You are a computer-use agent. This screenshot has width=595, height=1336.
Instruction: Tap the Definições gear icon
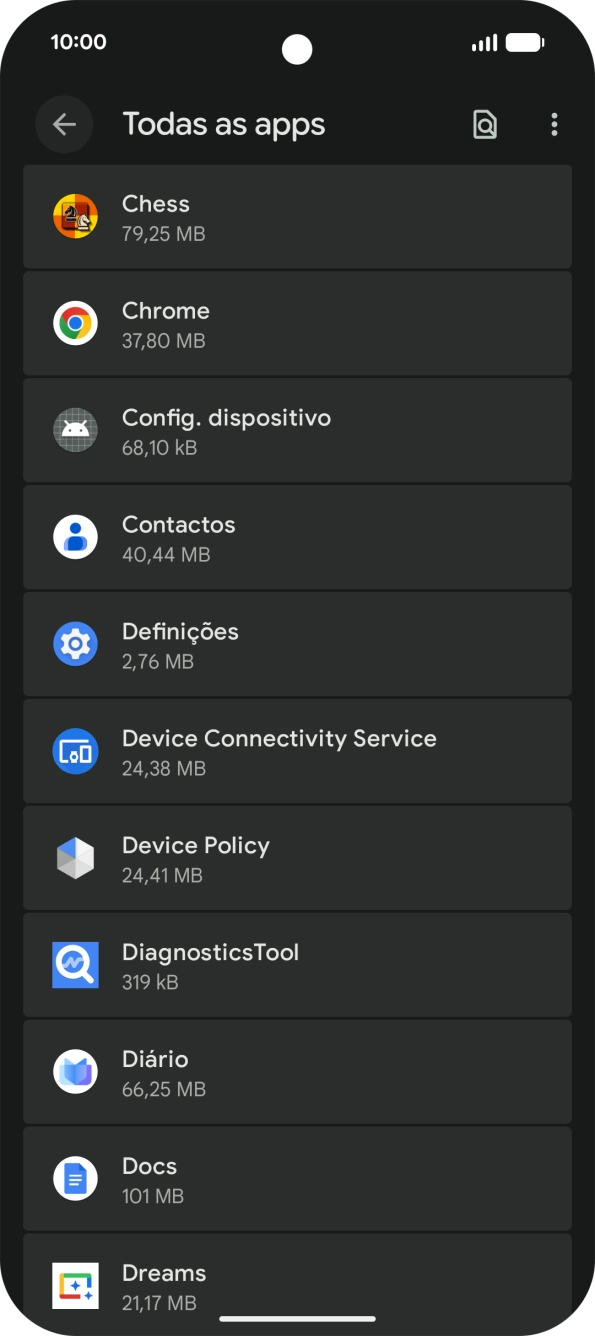pos(75,645)
